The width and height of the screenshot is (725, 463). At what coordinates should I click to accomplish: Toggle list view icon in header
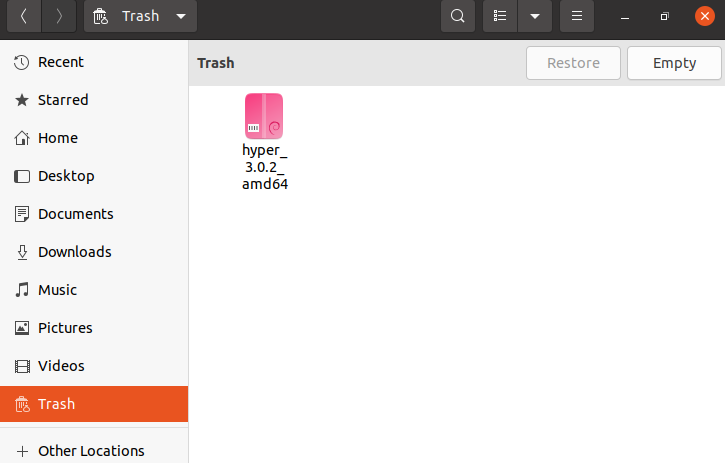pos(500,16)
